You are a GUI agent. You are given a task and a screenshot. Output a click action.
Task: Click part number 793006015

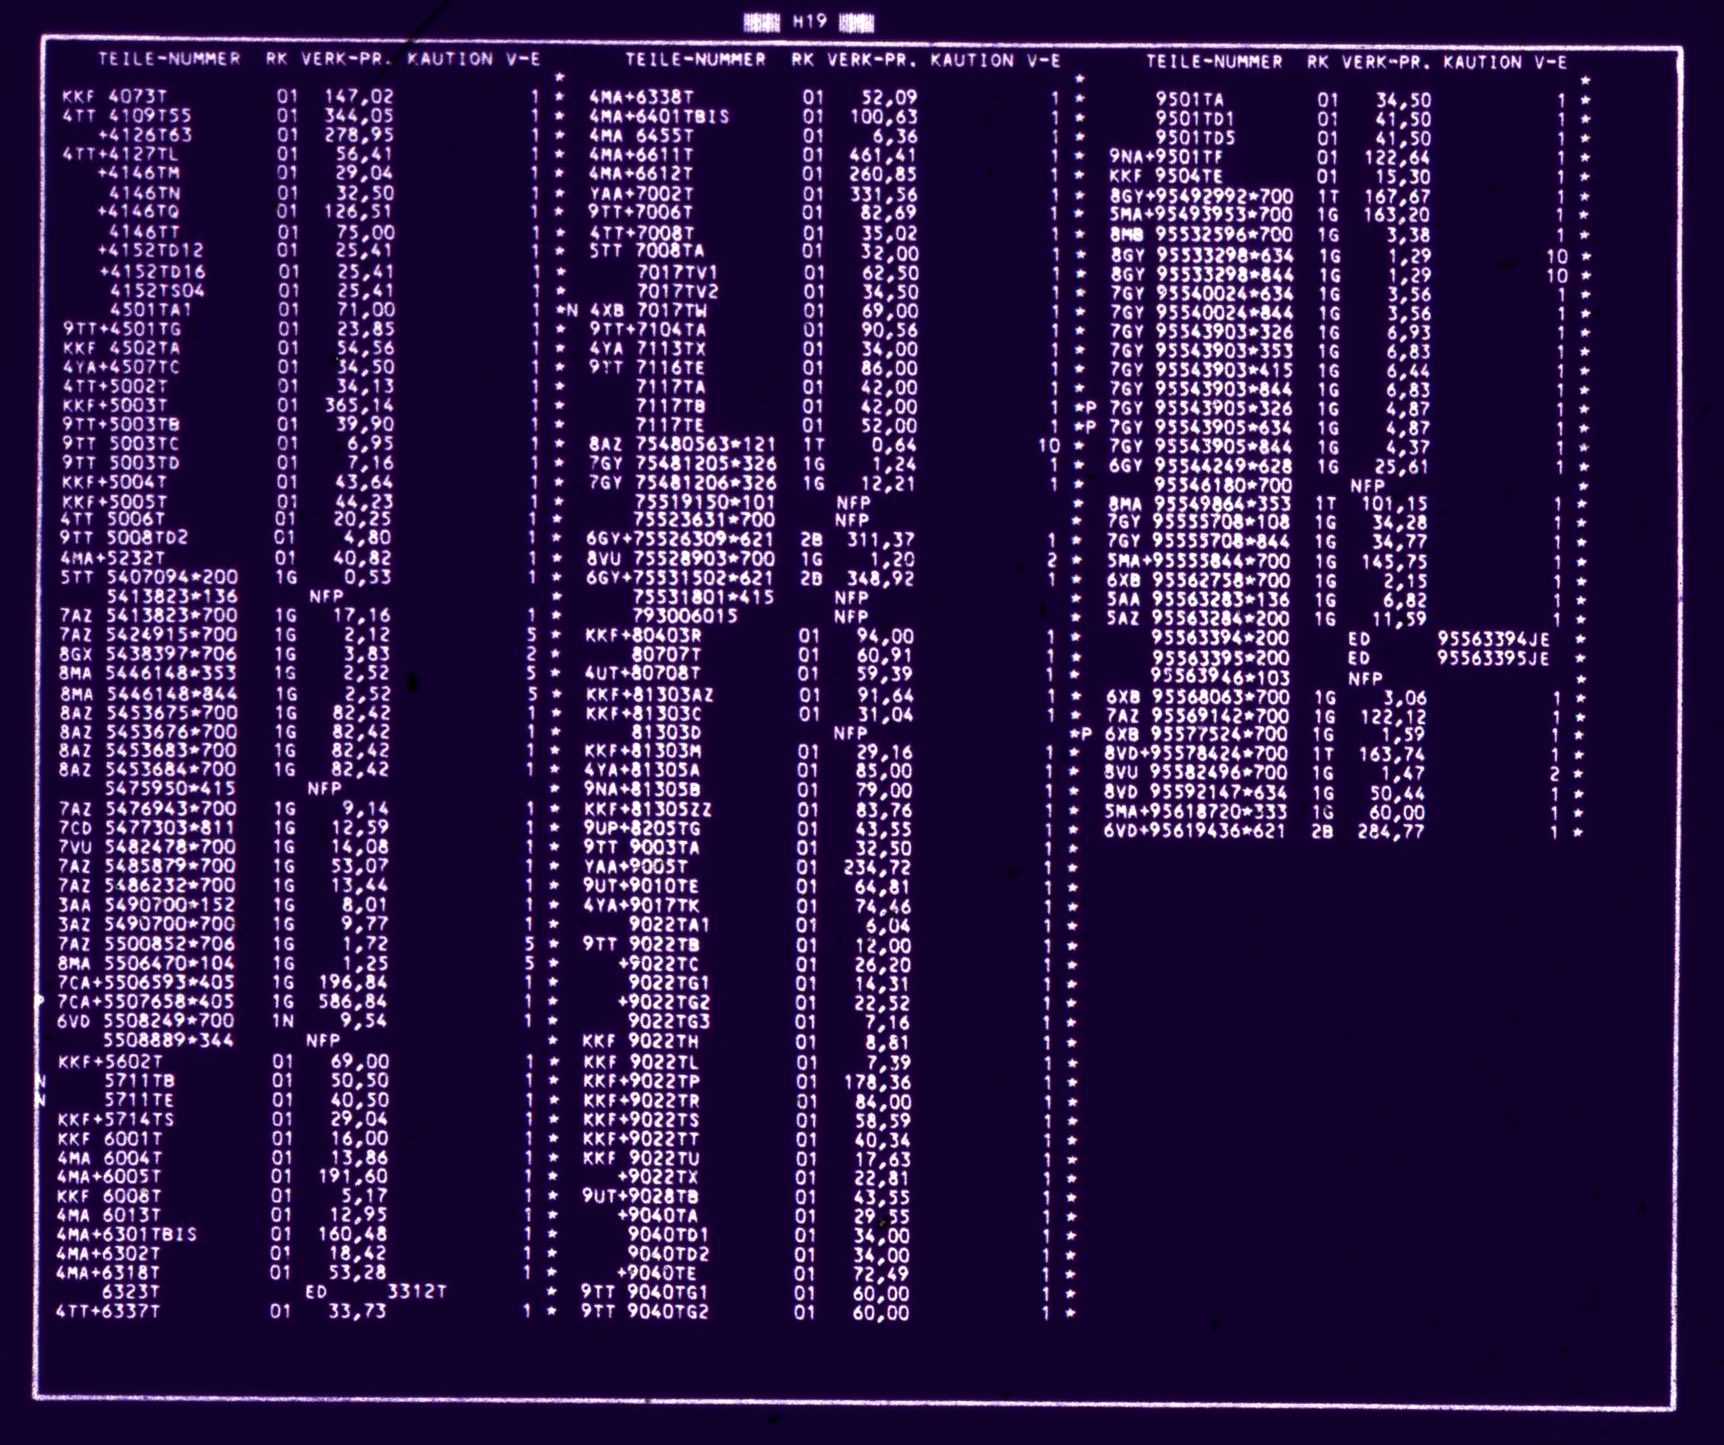click(685, 616)
